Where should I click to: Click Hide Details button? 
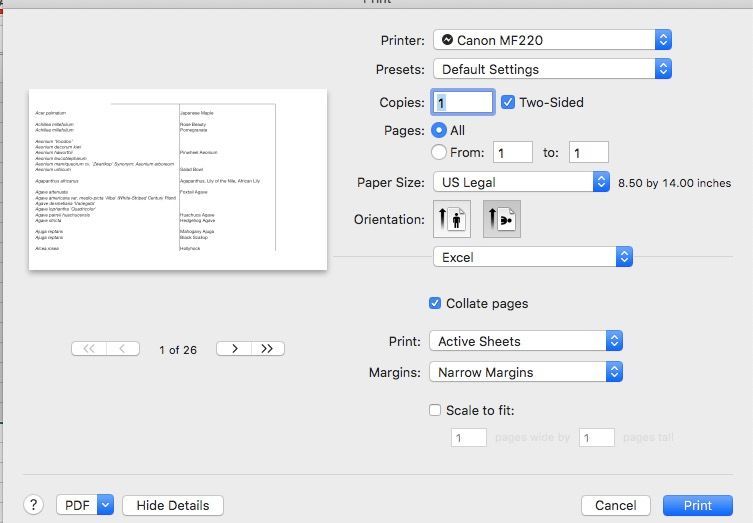(173, 505)
